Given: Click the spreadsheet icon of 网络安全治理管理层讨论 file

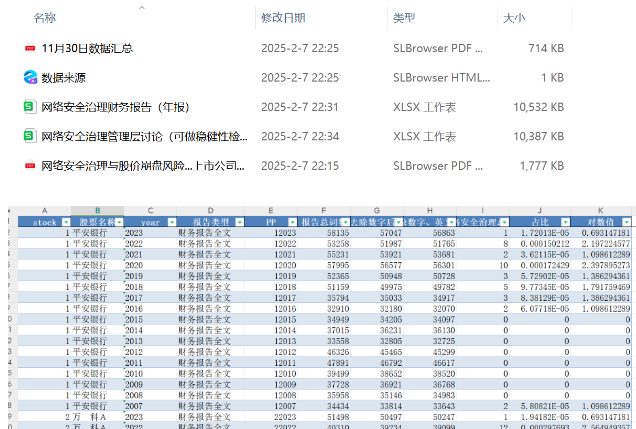Looking at the screenshot, I should coord(29,136).
